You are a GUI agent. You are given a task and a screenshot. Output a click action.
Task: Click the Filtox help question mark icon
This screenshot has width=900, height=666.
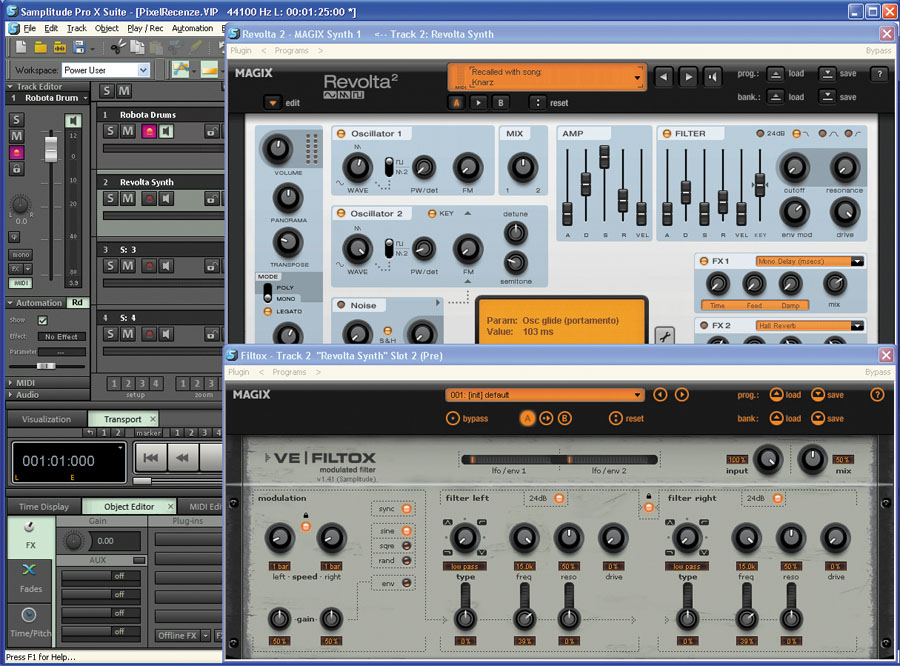[x=877, y=395]
